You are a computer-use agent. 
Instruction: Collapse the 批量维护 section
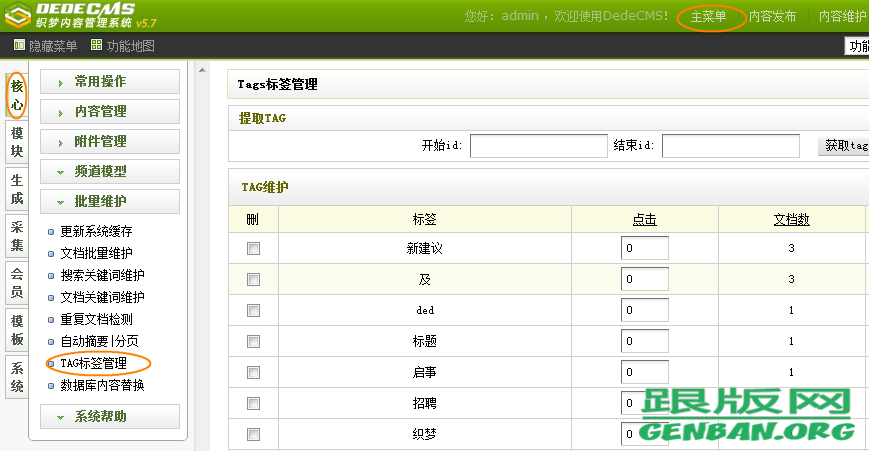(x=110, y=201)
